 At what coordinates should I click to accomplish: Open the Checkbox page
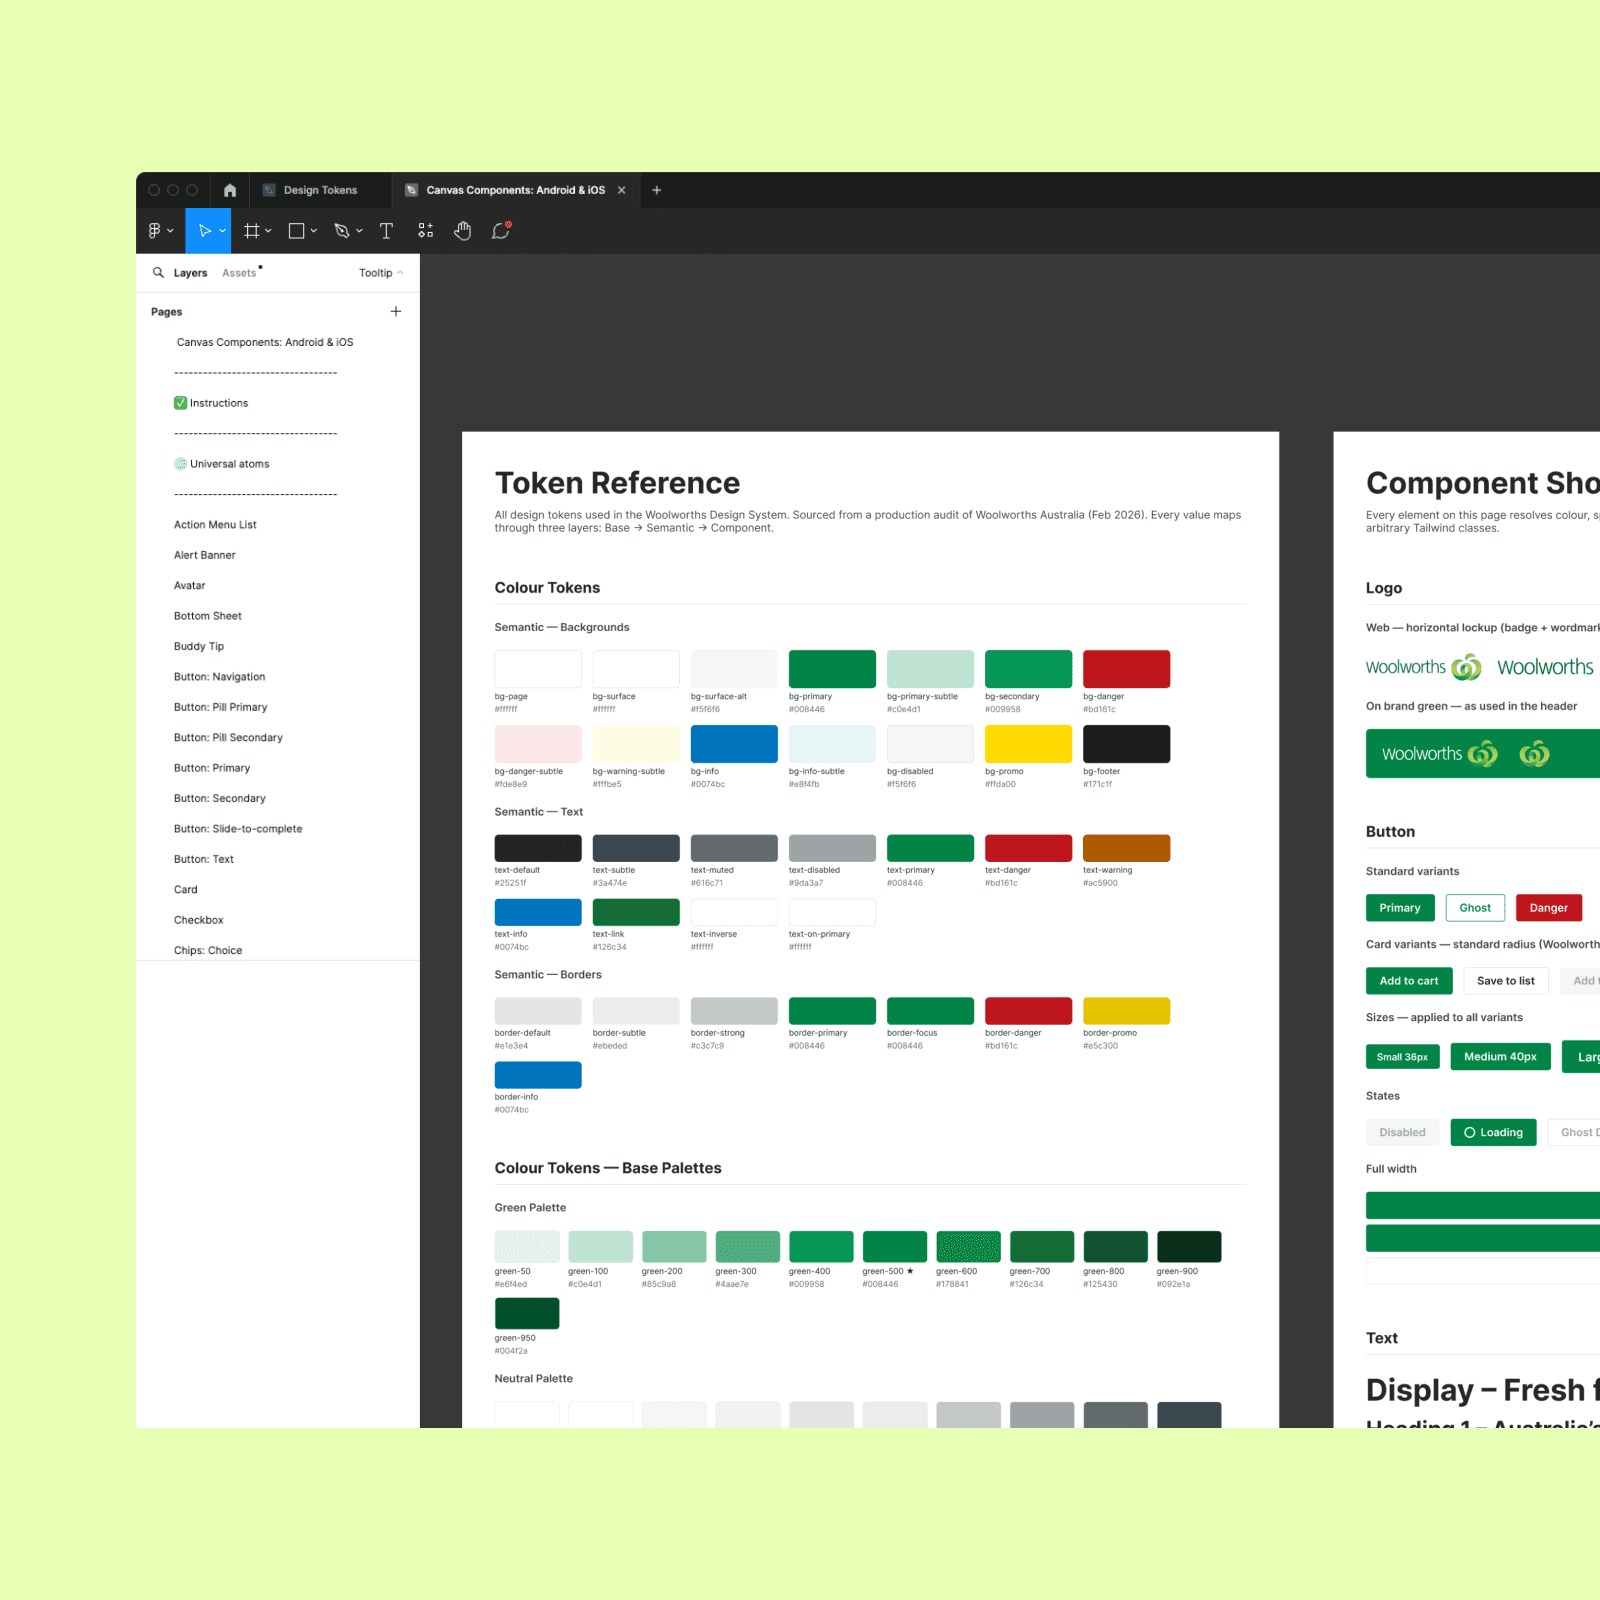pyautogui.click(x=199, y=920)
